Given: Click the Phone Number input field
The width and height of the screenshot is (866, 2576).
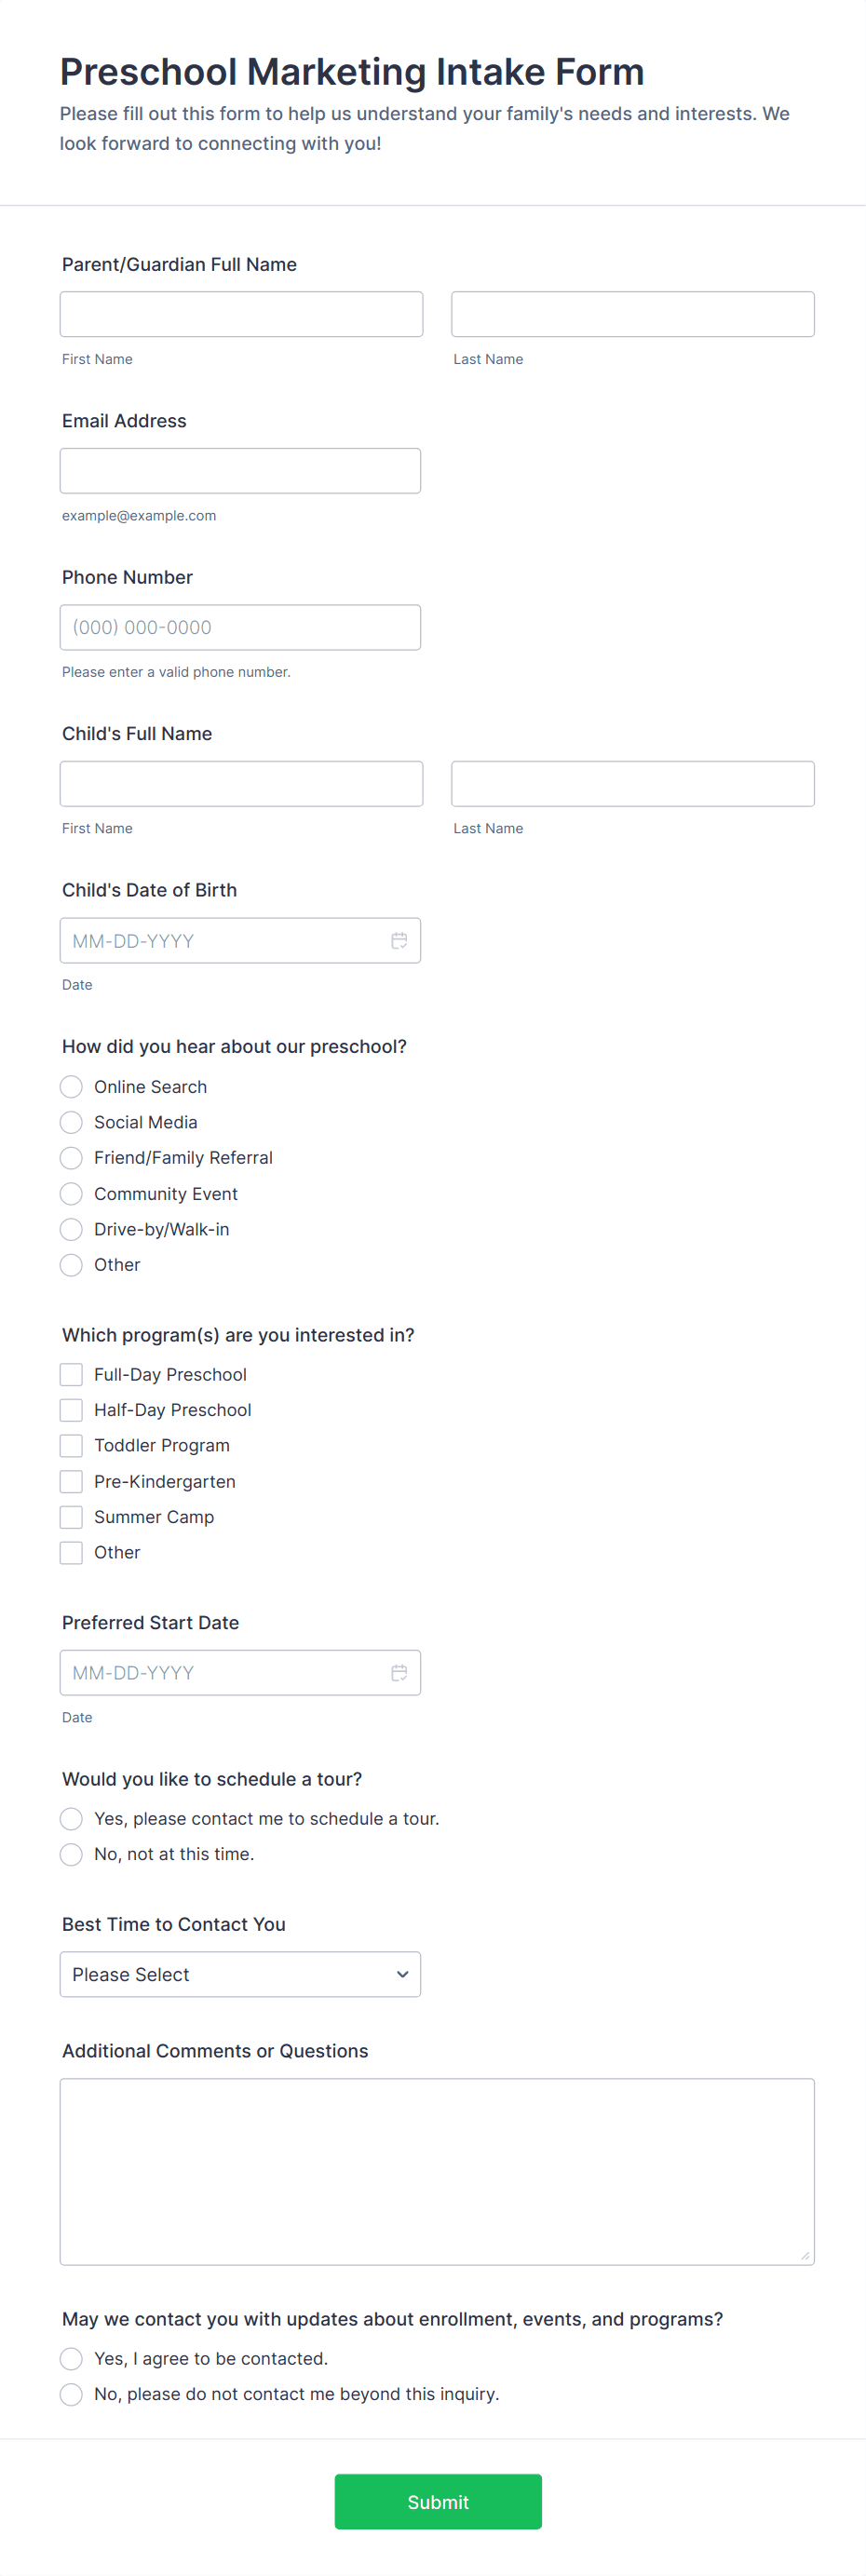Looking at the screenshot, I should pos(240,627).
